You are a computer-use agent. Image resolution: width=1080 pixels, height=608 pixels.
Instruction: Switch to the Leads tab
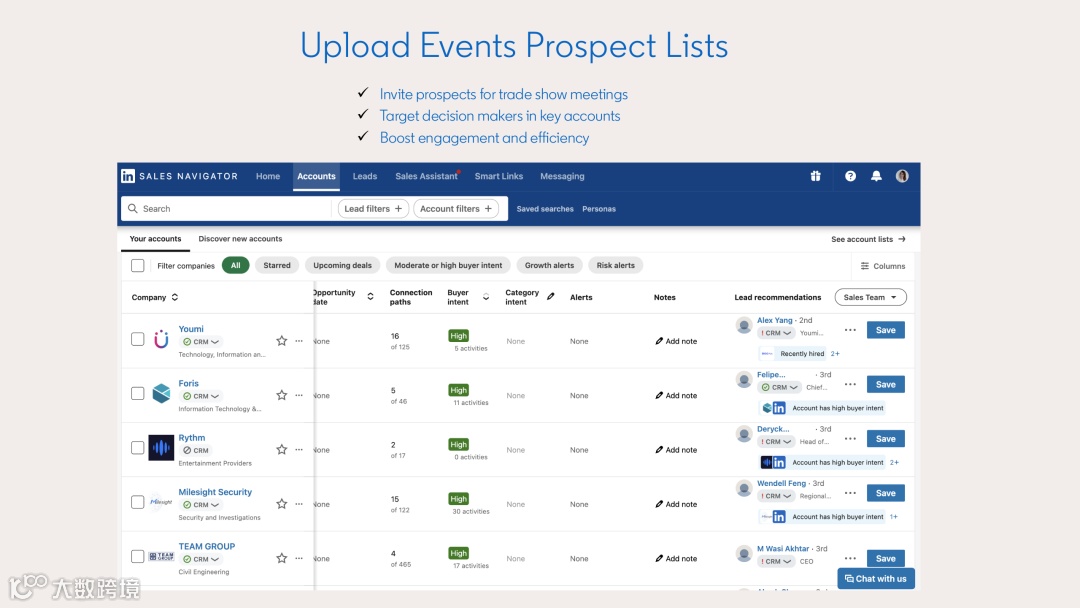(x=365, y=176)
